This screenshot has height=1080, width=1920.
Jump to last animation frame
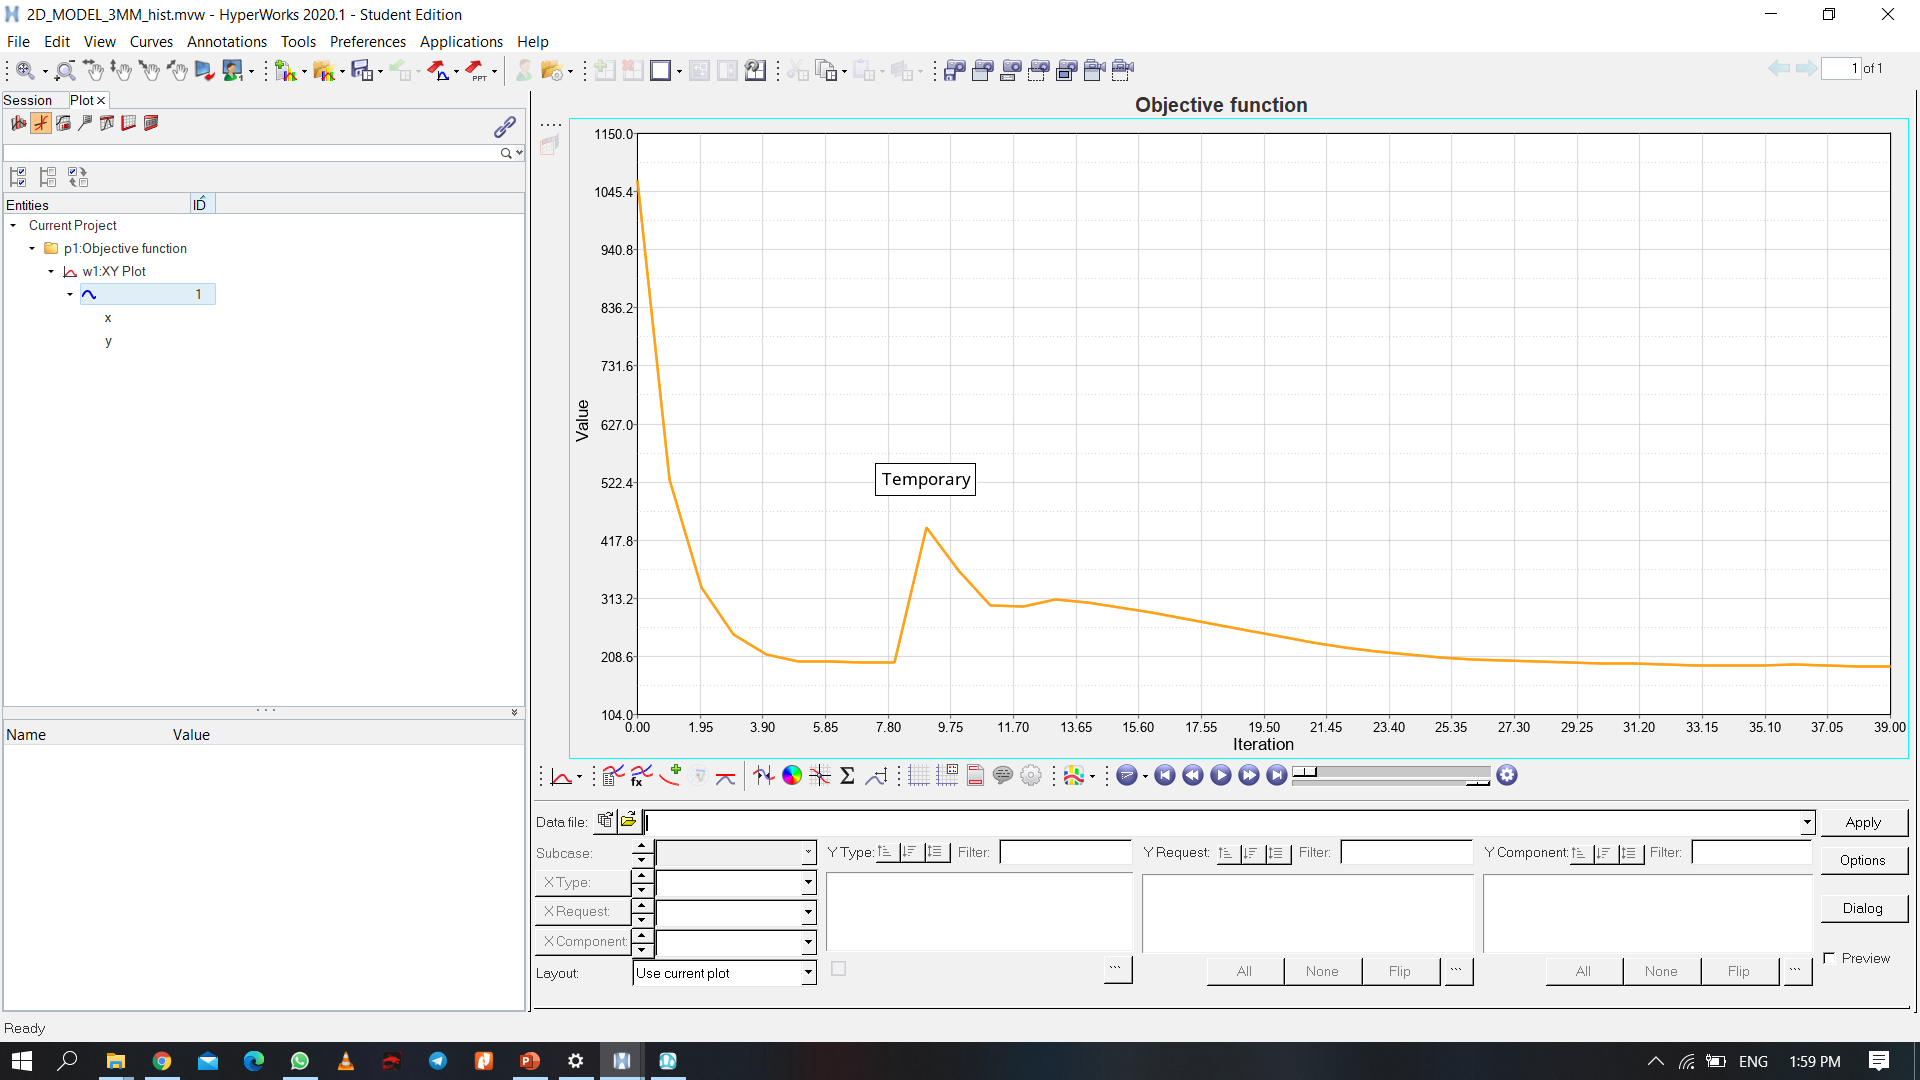click(x=1277, y=775)
